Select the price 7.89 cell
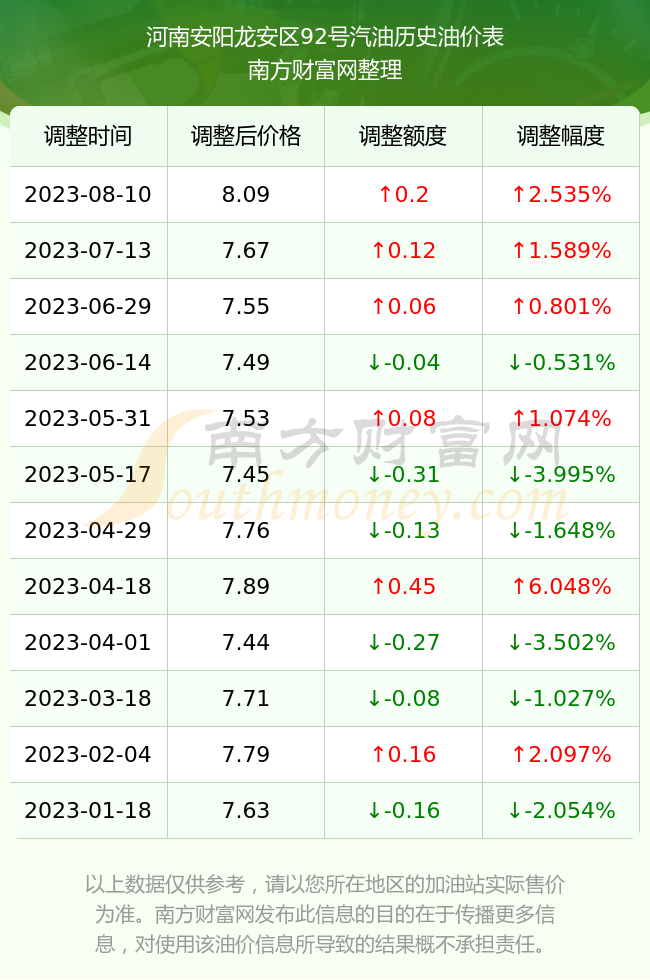Screen dimensions: 650x980 pyautogui.click(x=246, y=586)
